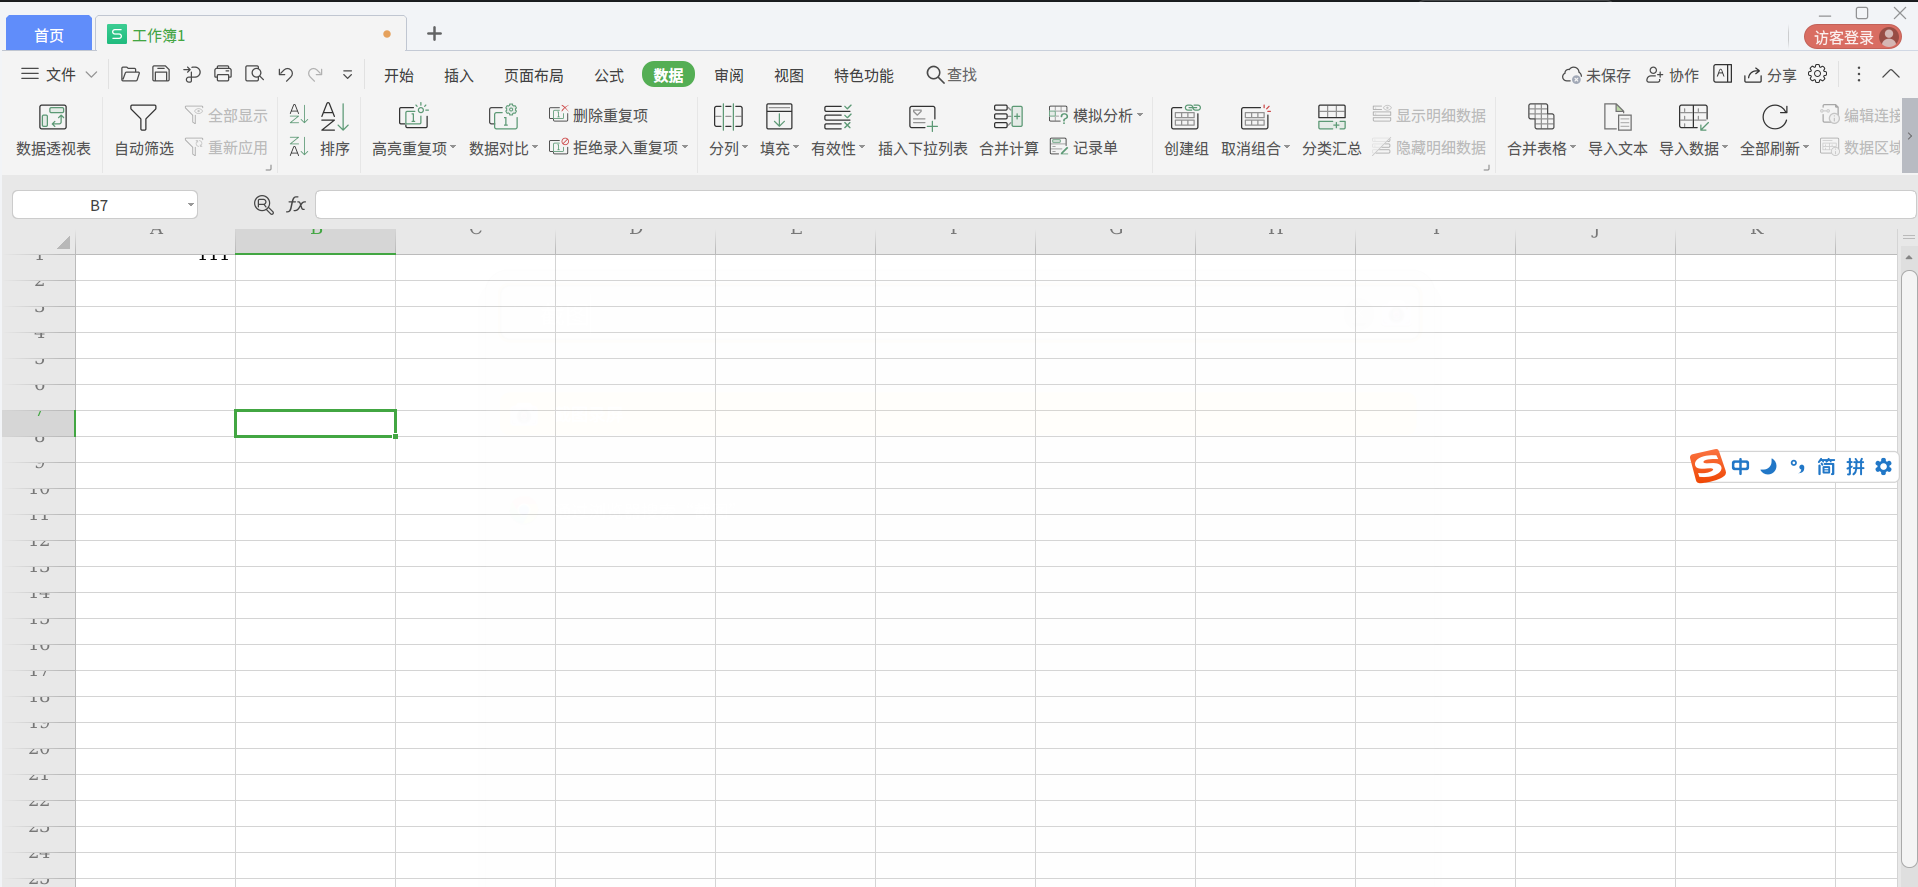The height and width of the screenshot is (887, 1918).
Task: Open print preview icon
Action: (254, 74)
